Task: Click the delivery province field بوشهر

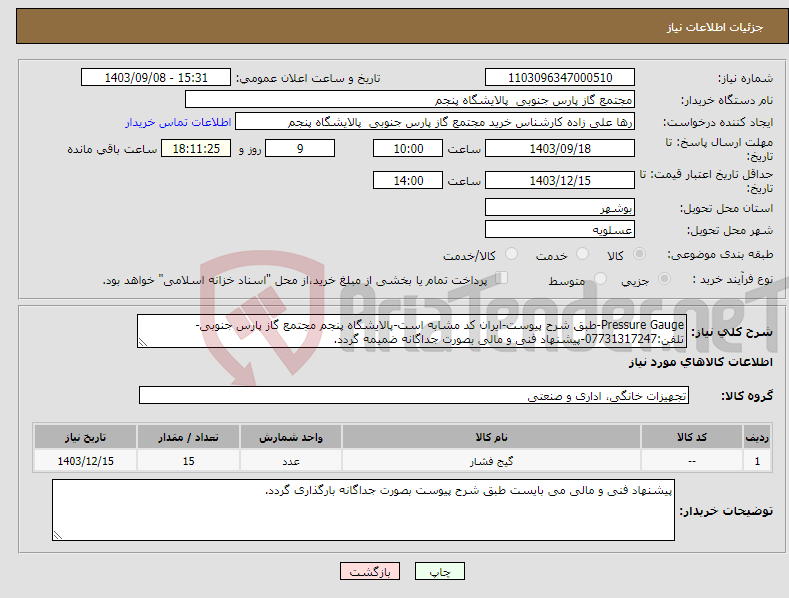Action: pos(560,207)
